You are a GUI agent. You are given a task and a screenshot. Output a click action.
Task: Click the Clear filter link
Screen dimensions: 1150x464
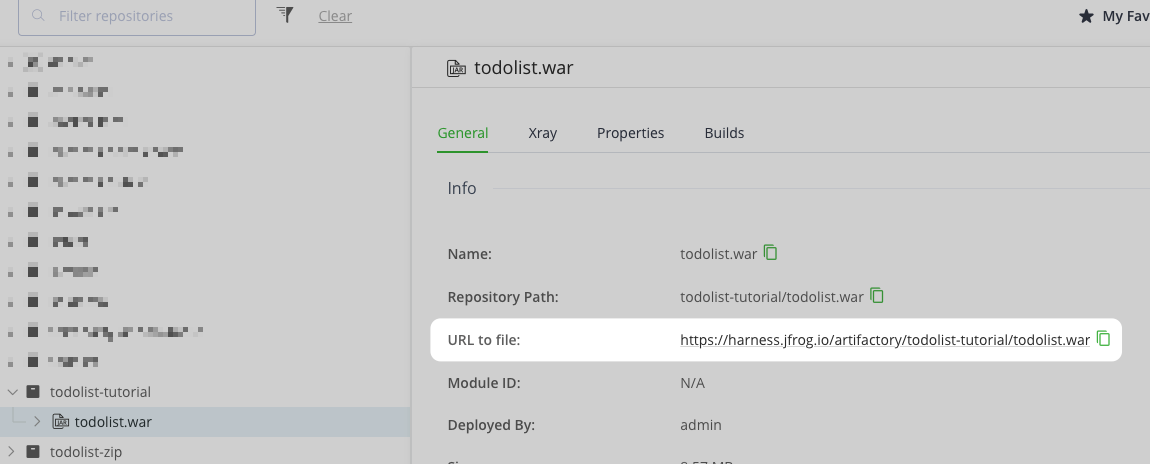click(x=335, y=16)
